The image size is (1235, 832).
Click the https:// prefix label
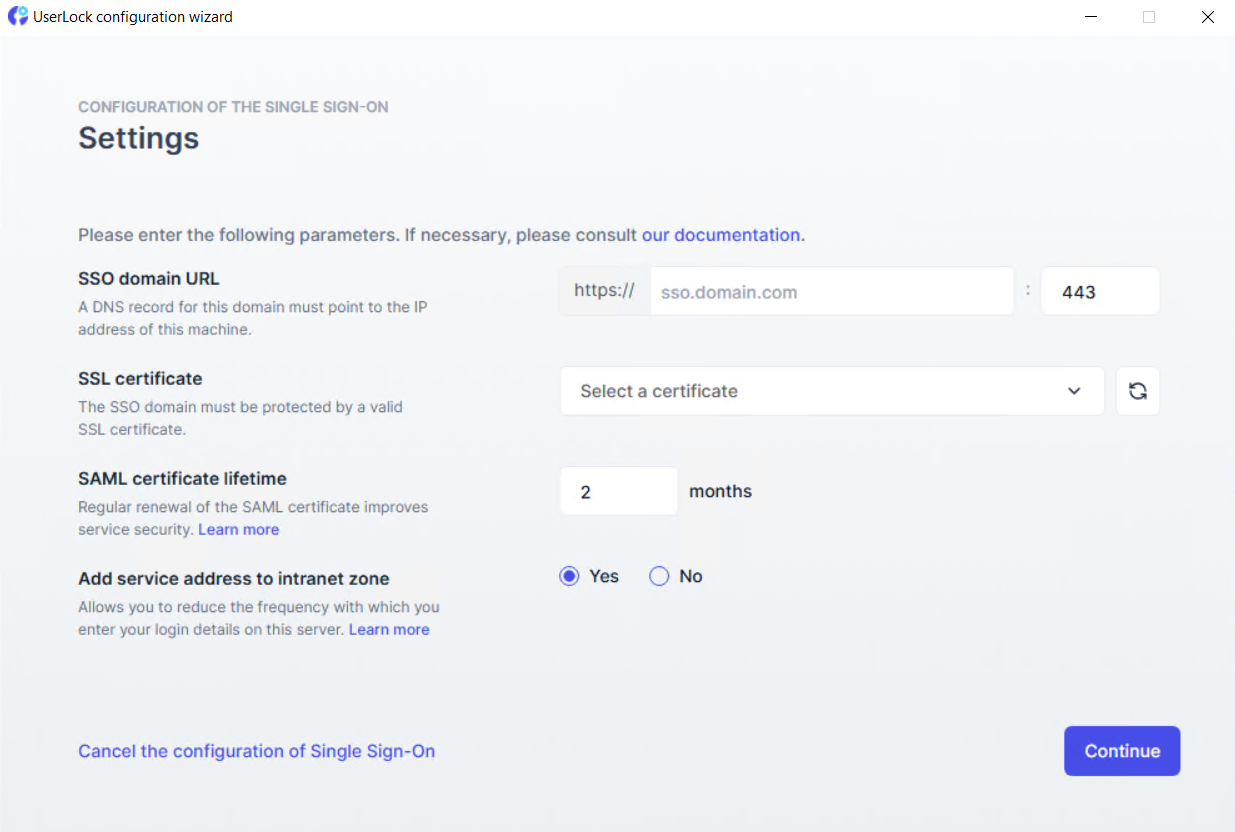pos(605,291)
